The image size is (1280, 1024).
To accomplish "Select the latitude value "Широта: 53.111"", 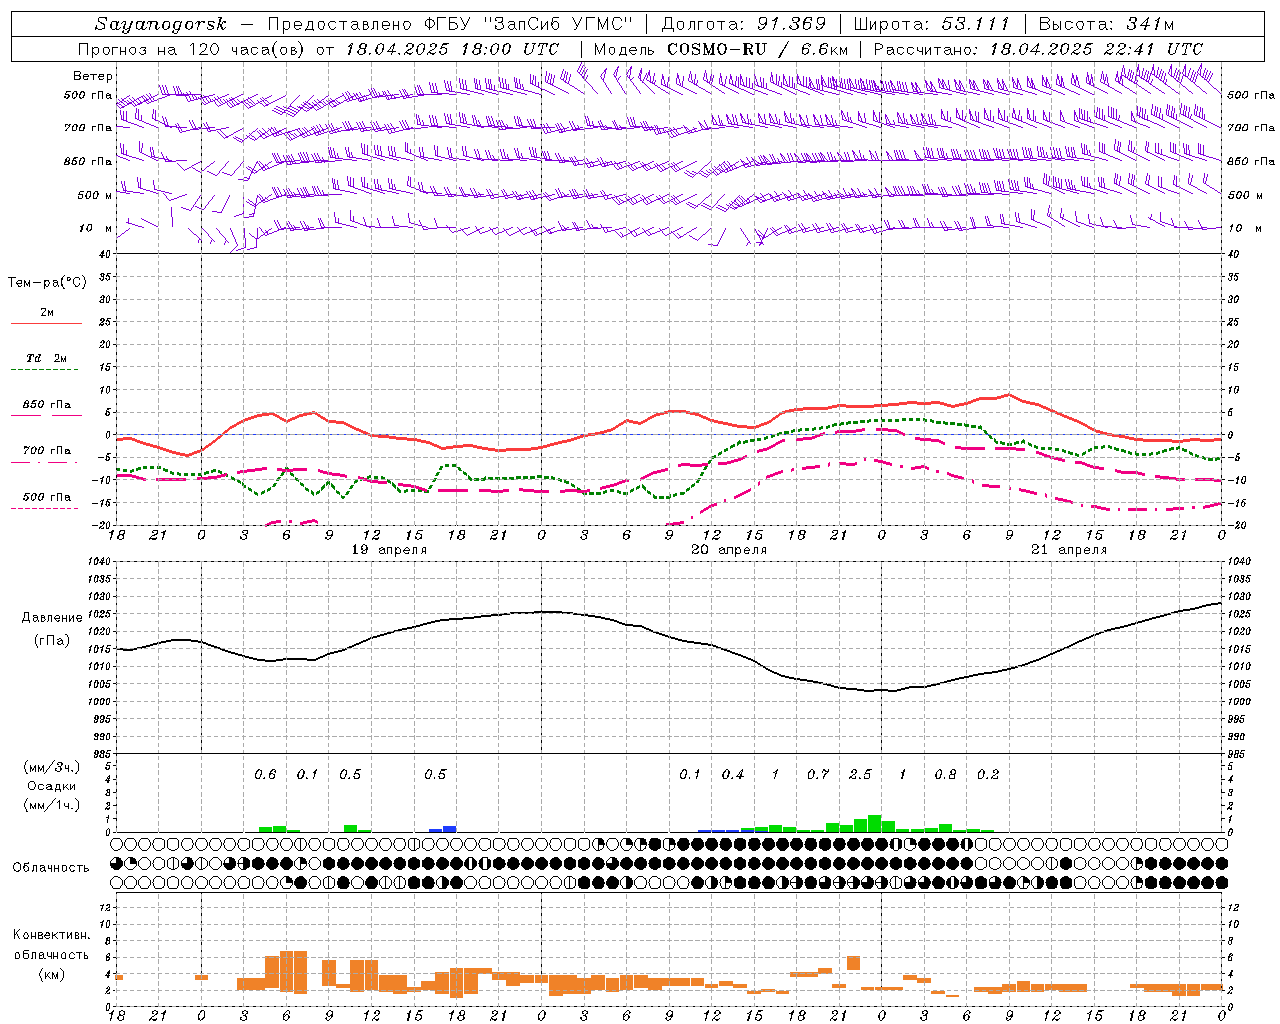I will 932,24.
